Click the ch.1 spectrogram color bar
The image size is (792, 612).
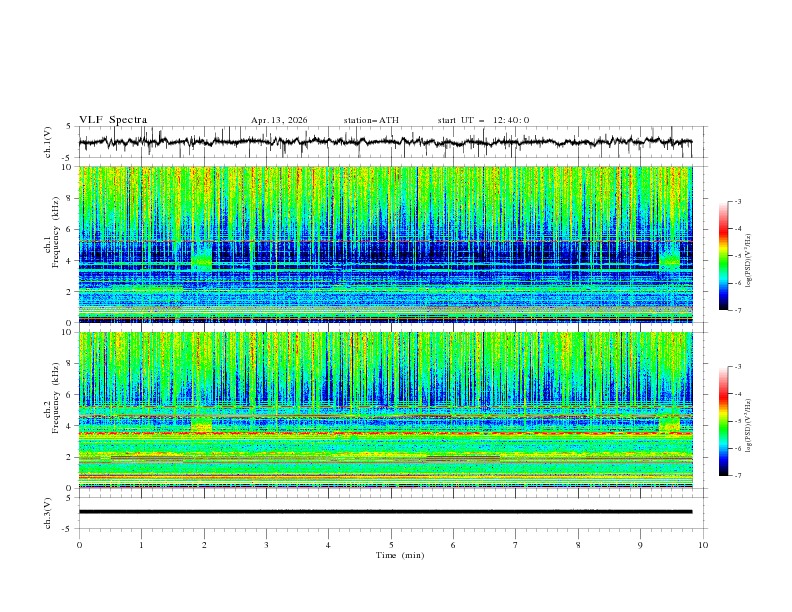pos(723,256)
